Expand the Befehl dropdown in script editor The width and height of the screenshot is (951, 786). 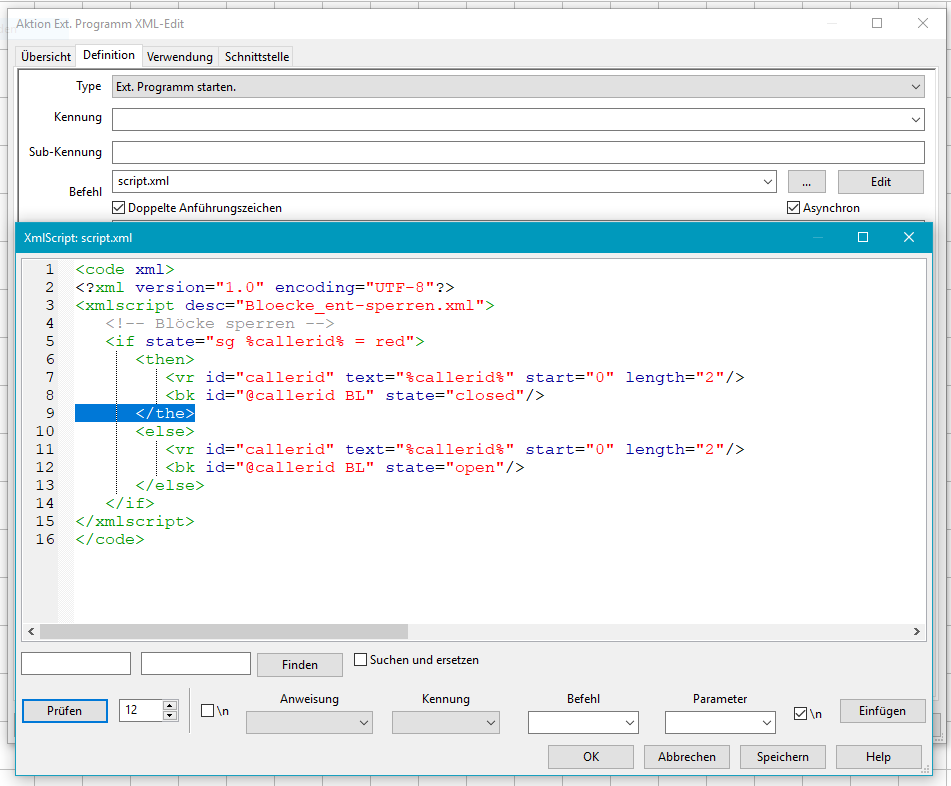pyautogui.click(x=629, y=722)
